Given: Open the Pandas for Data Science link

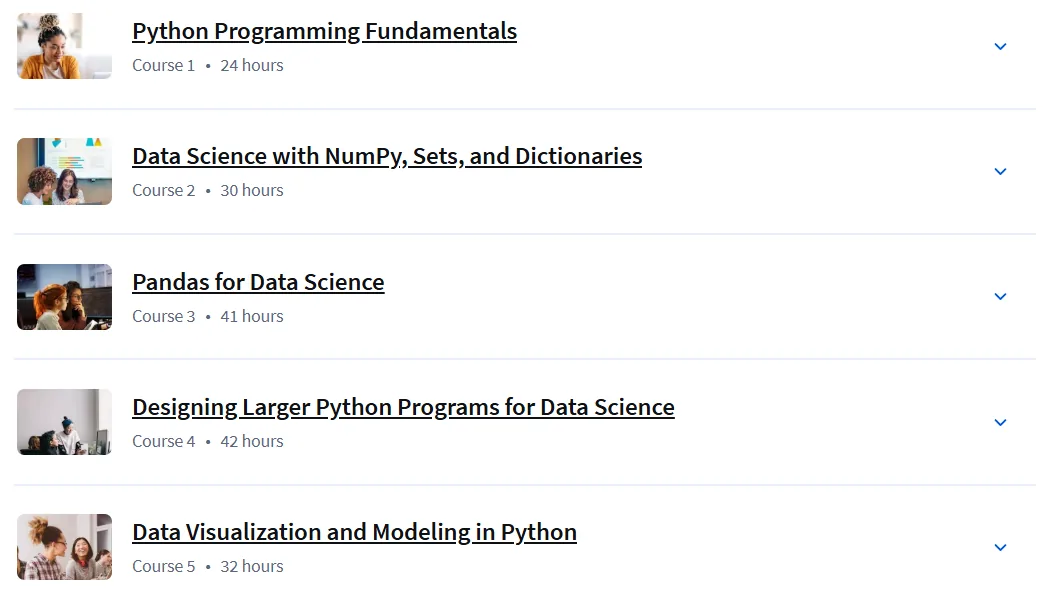Looking at the screenshot, I should tap(258, 282).
